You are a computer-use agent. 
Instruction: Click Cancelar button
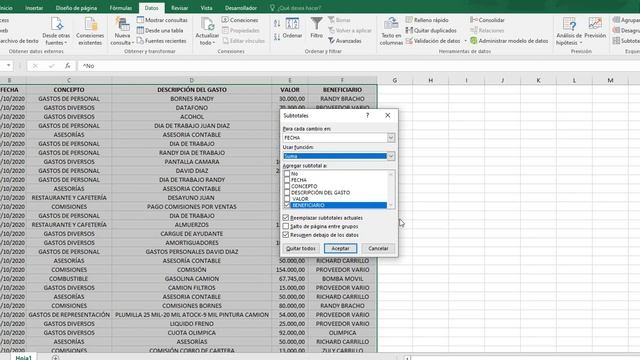point(378,248)
